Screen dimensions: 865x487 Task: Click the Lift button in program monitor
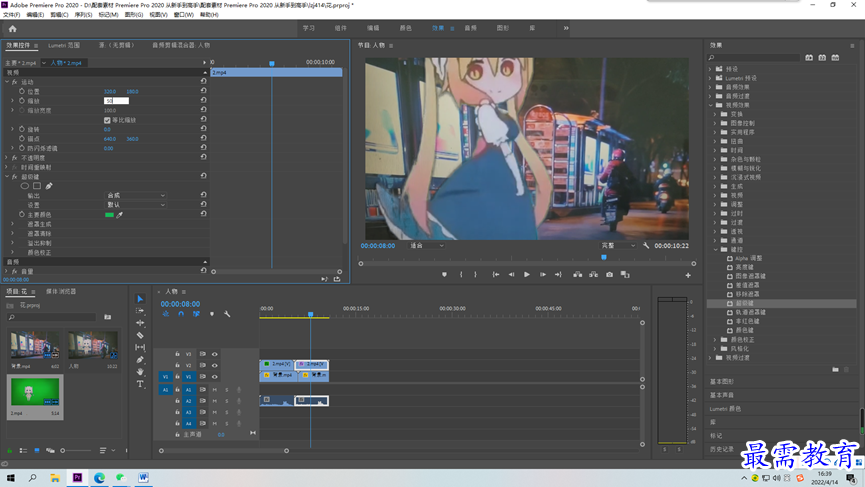[578, 275]
